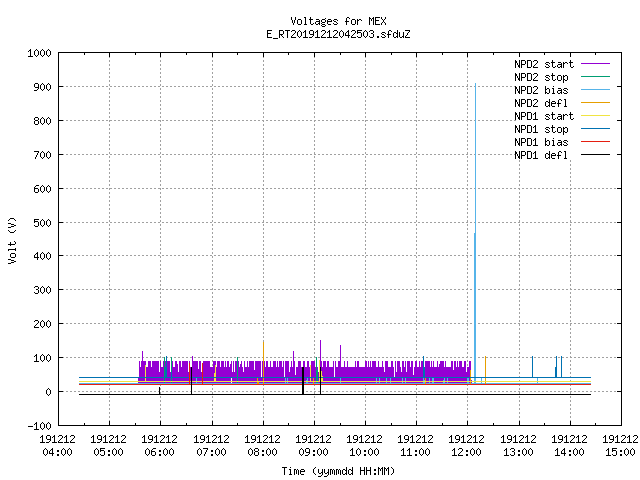
Task: Click the yellow NPD1 start legend line
Action: [x=595, y=116]
